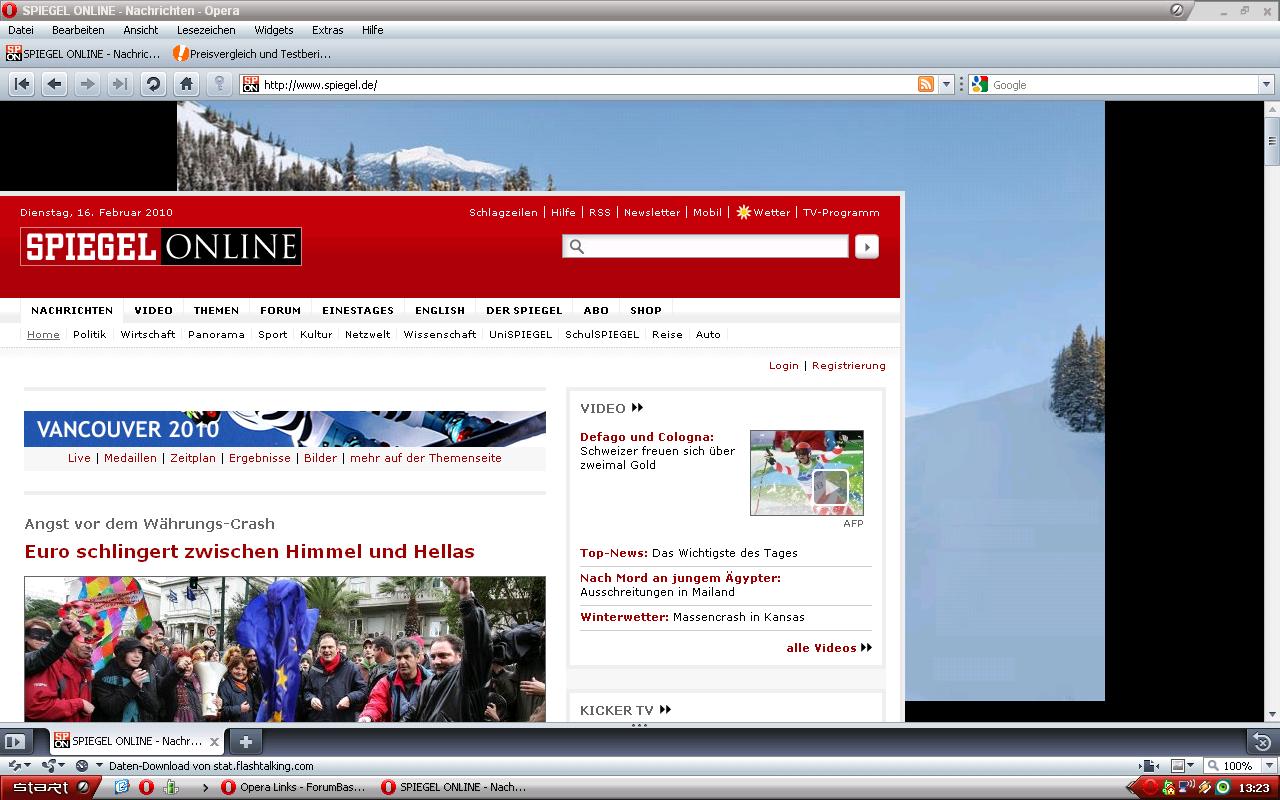
Task: Open the VANCOUVER 2010 banner
Action: 285,429
